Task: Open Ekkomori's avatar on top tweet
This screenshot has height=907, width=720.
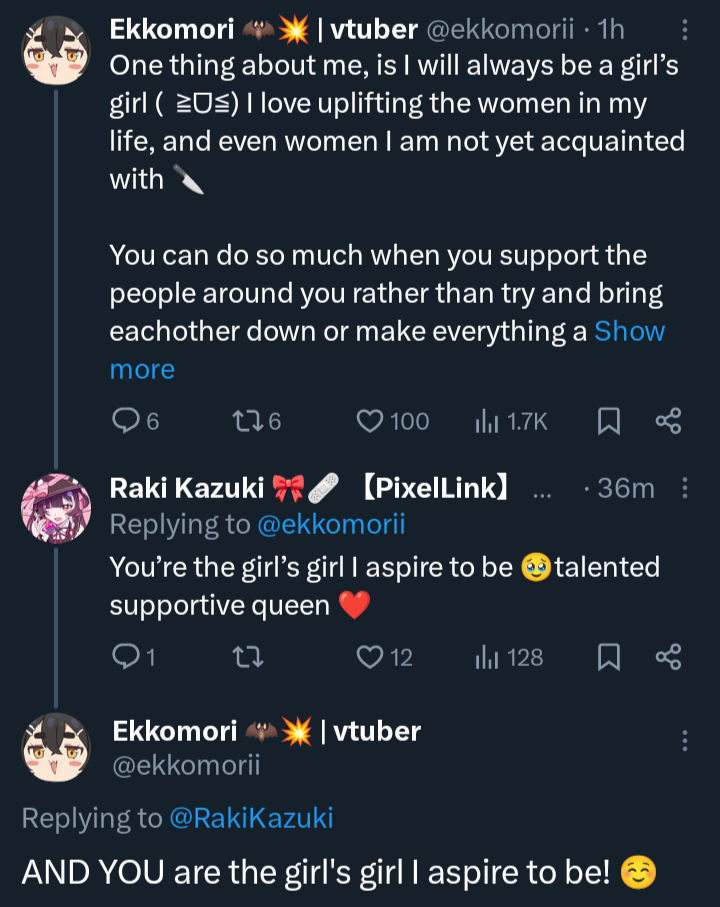Action: click(56, 50)
